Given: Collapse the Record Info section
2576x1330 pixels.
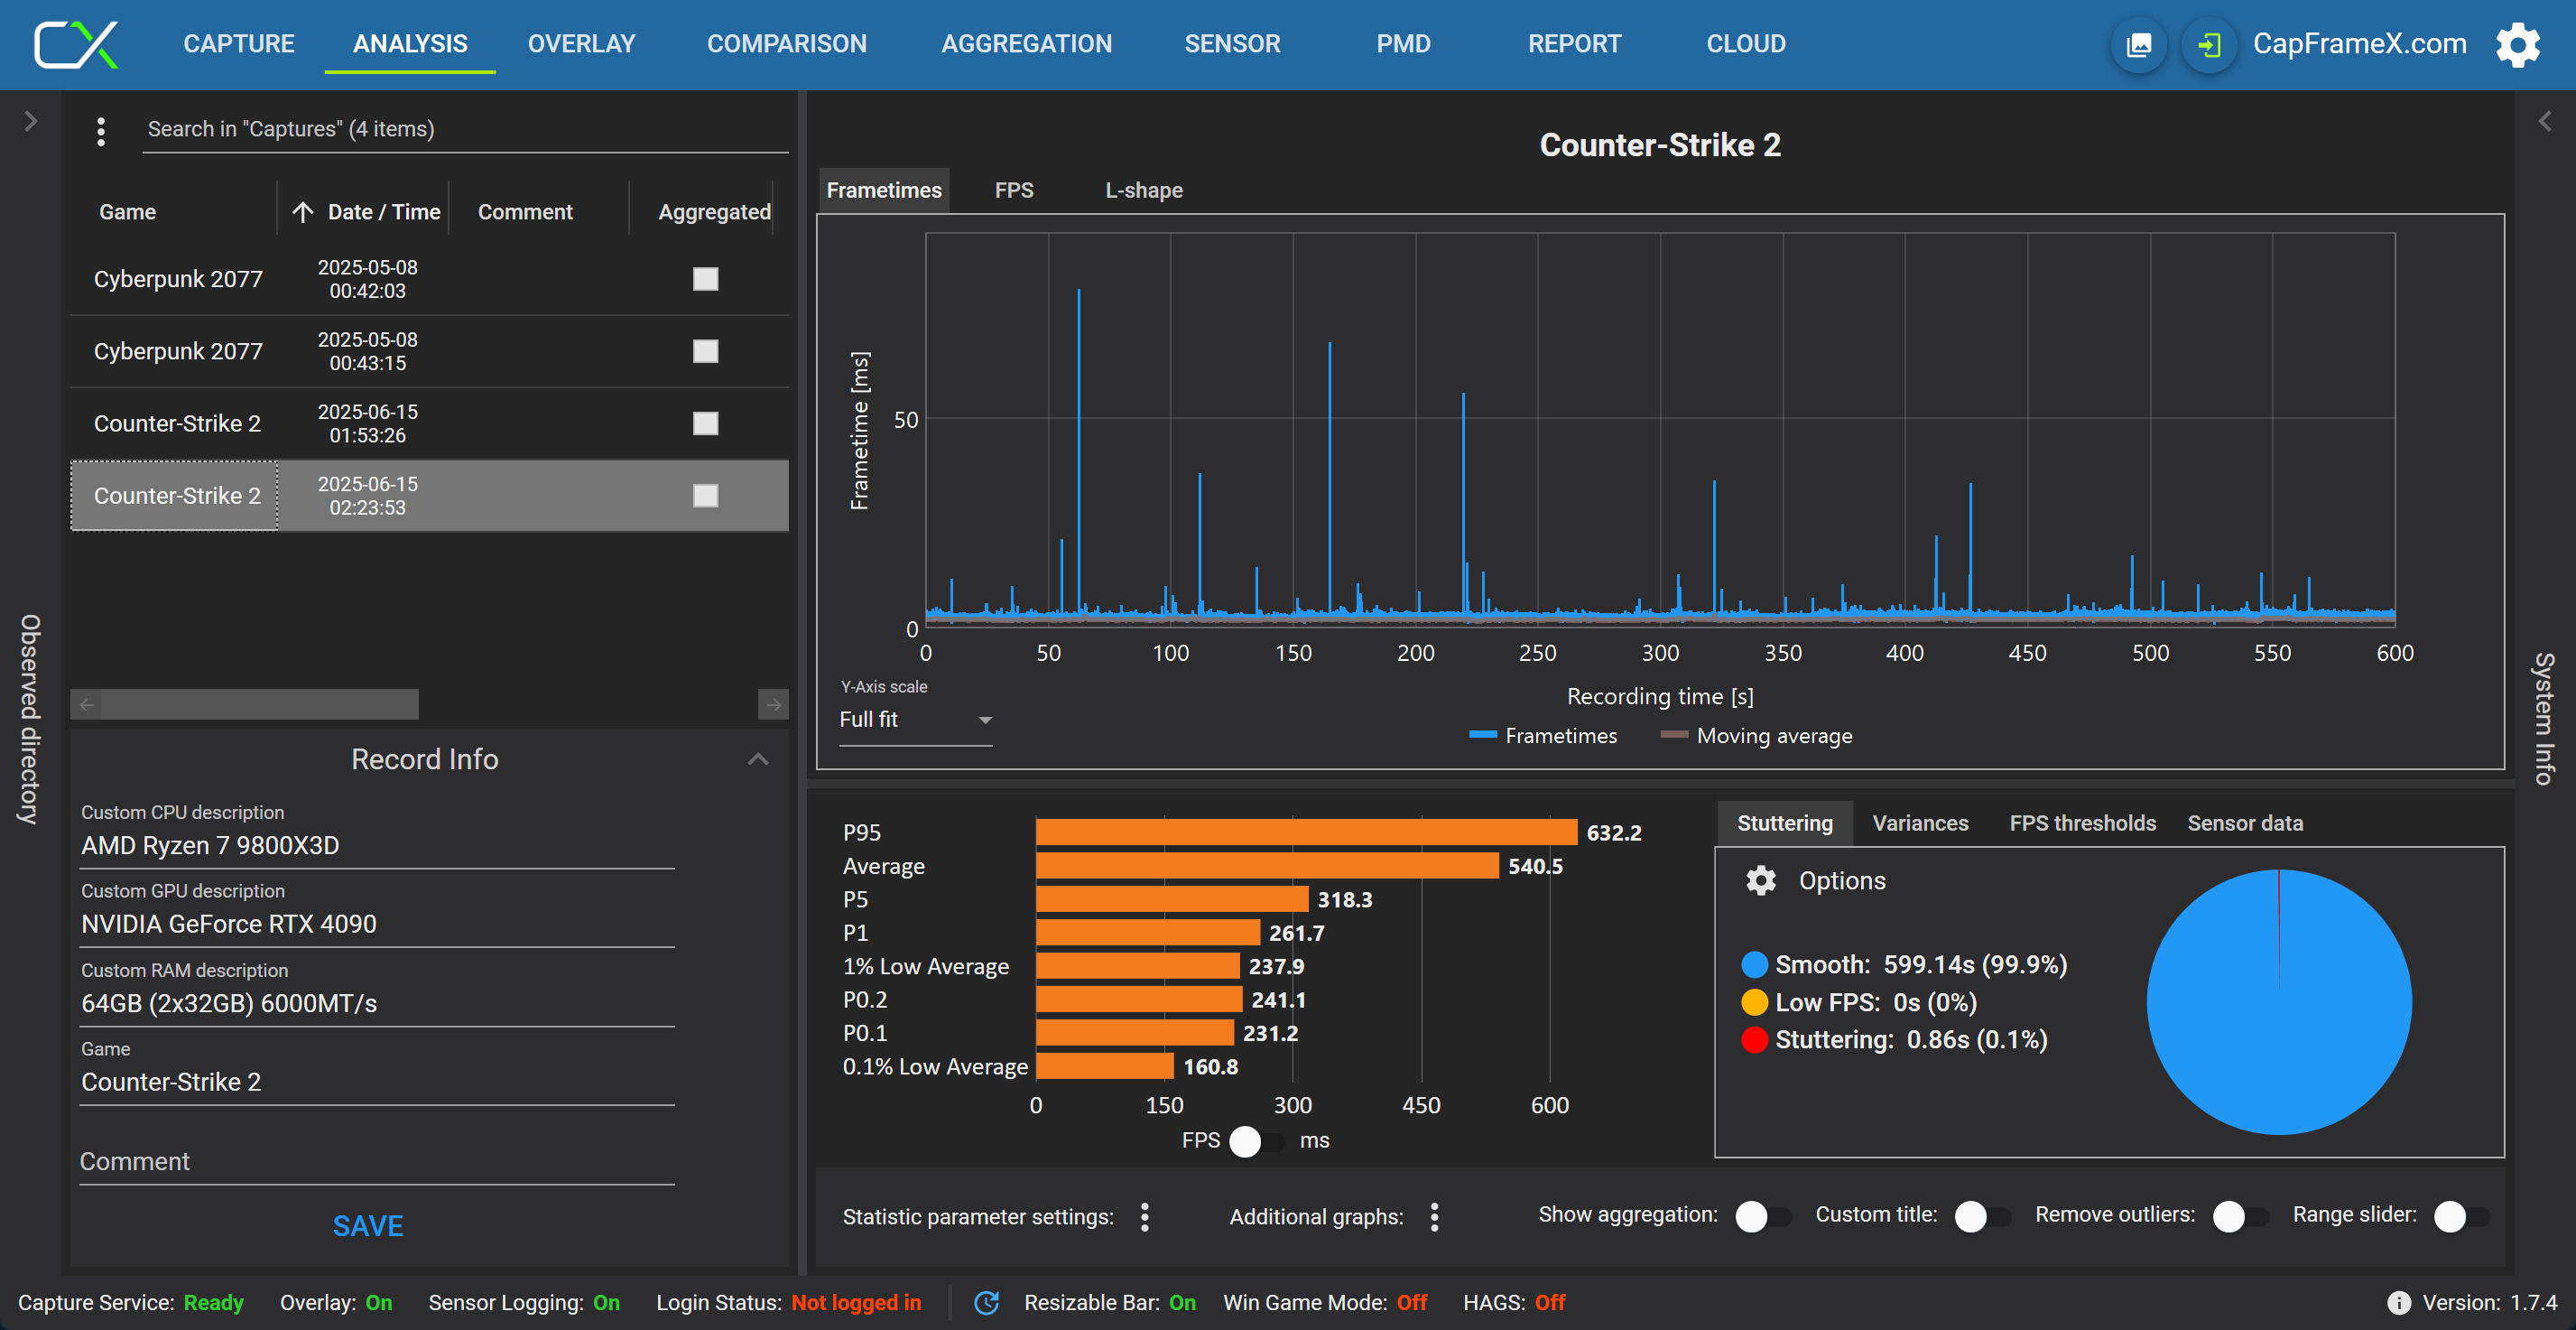Looking at the screenshot, I should pyautogui.click(x=758, y=759).
